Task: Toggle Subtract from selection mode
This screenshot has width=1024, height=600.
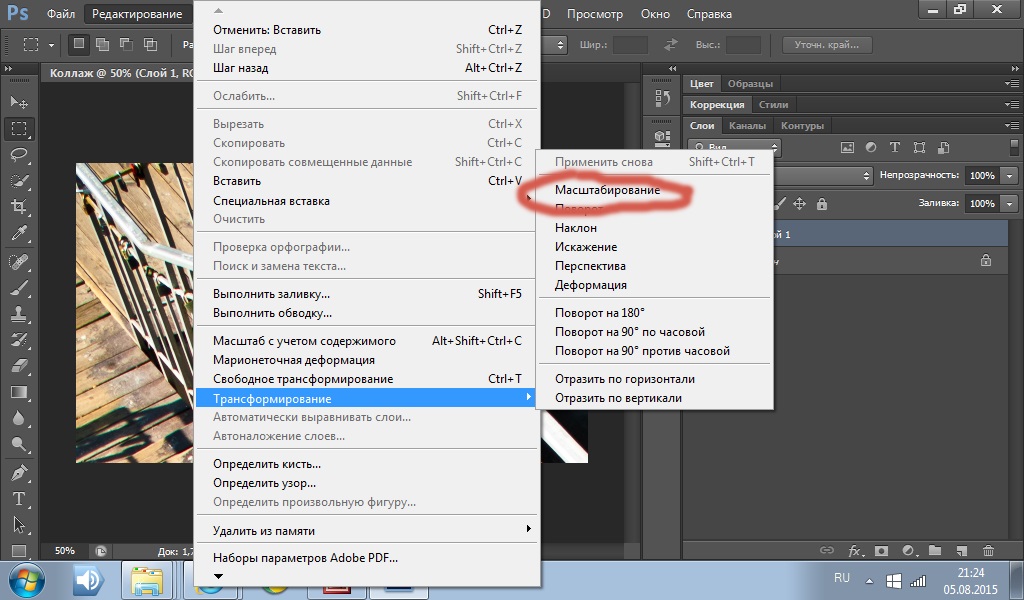Action: pos(126,44)
